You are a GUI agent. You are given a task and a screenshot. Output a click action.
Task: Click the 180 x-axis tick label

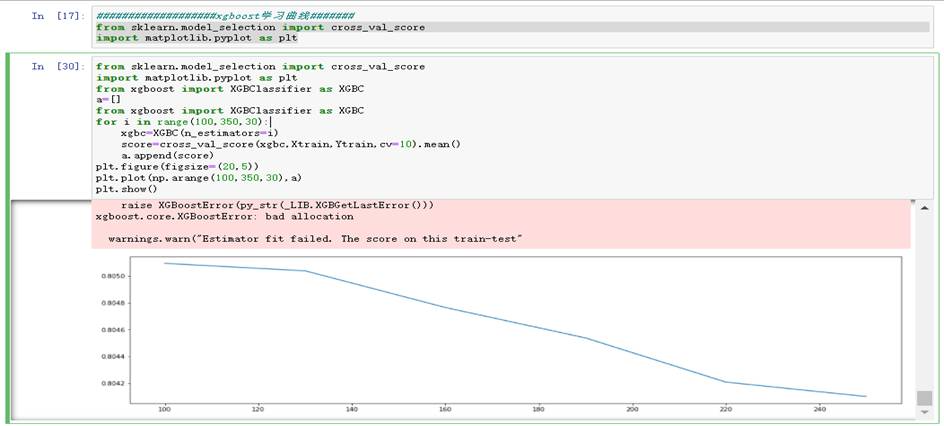pos(538,410)
